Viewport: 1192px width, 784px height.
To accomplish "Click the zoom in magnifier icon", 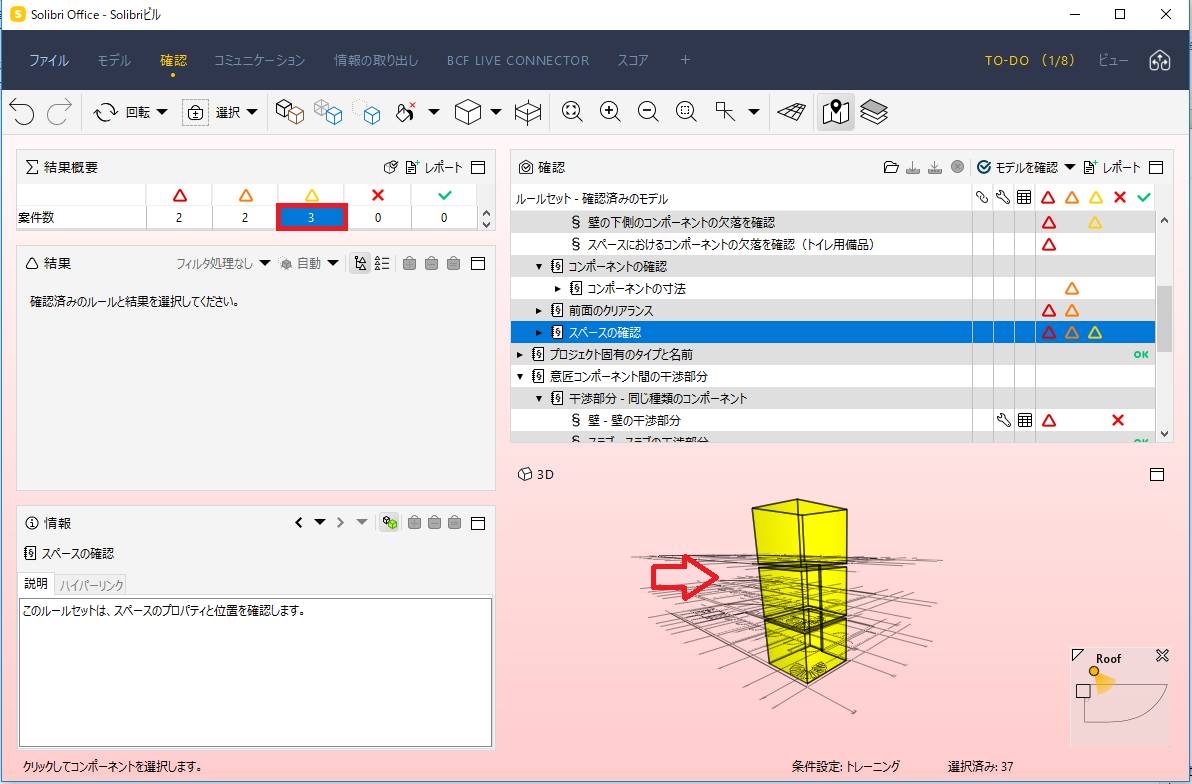I will coord(610,112).
